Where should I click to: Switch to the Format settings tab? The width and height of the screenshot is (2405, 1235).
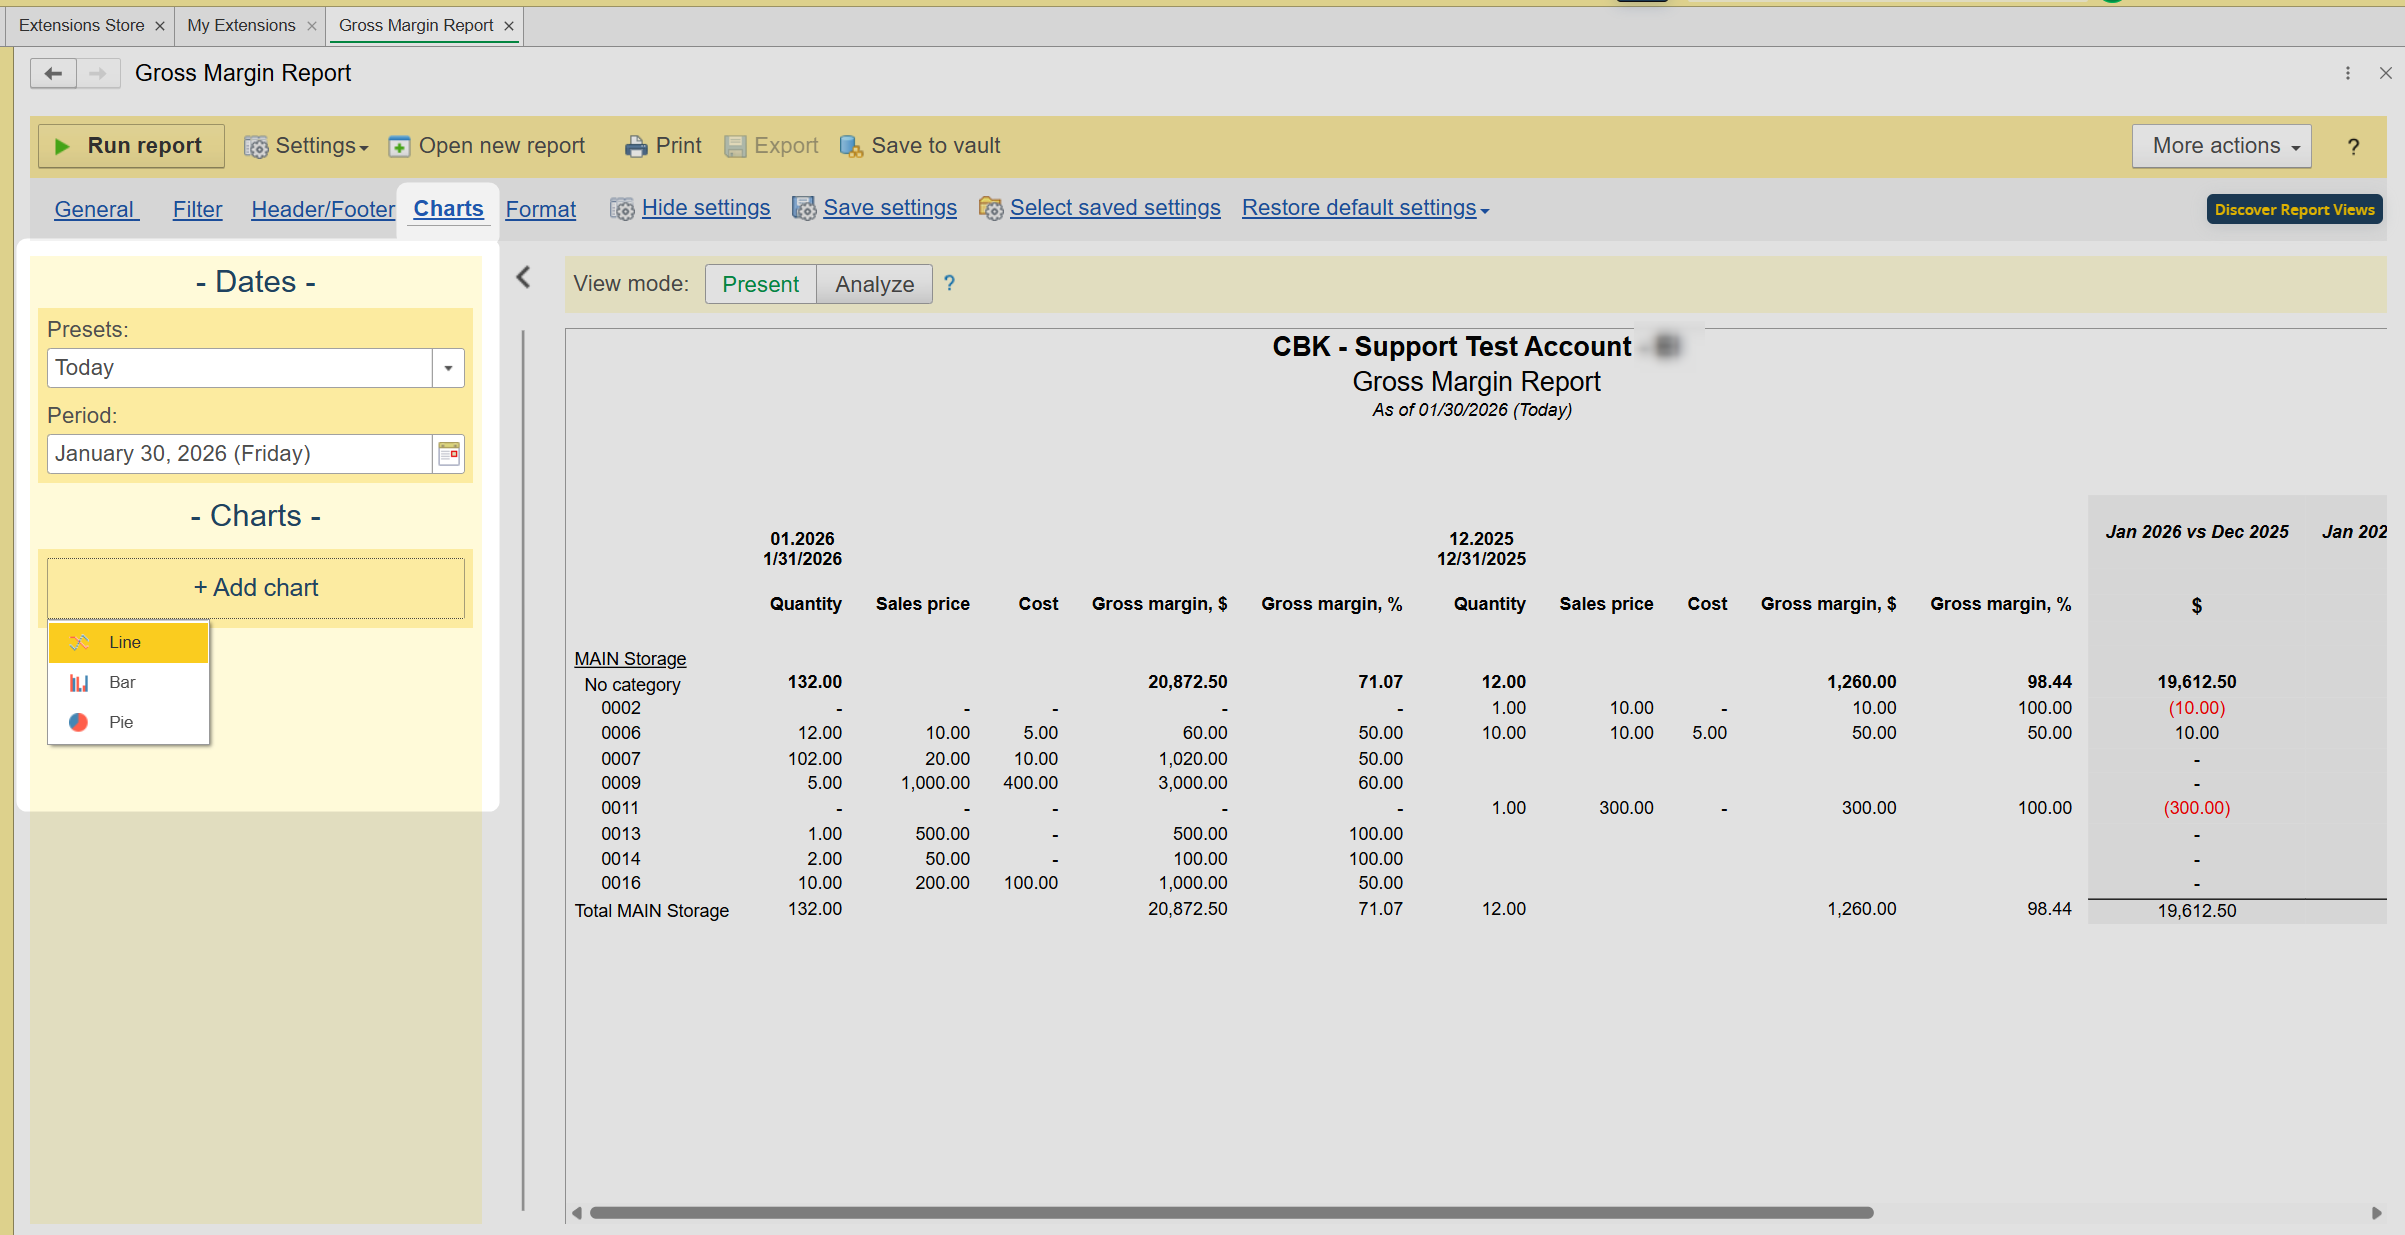point(540,209)
